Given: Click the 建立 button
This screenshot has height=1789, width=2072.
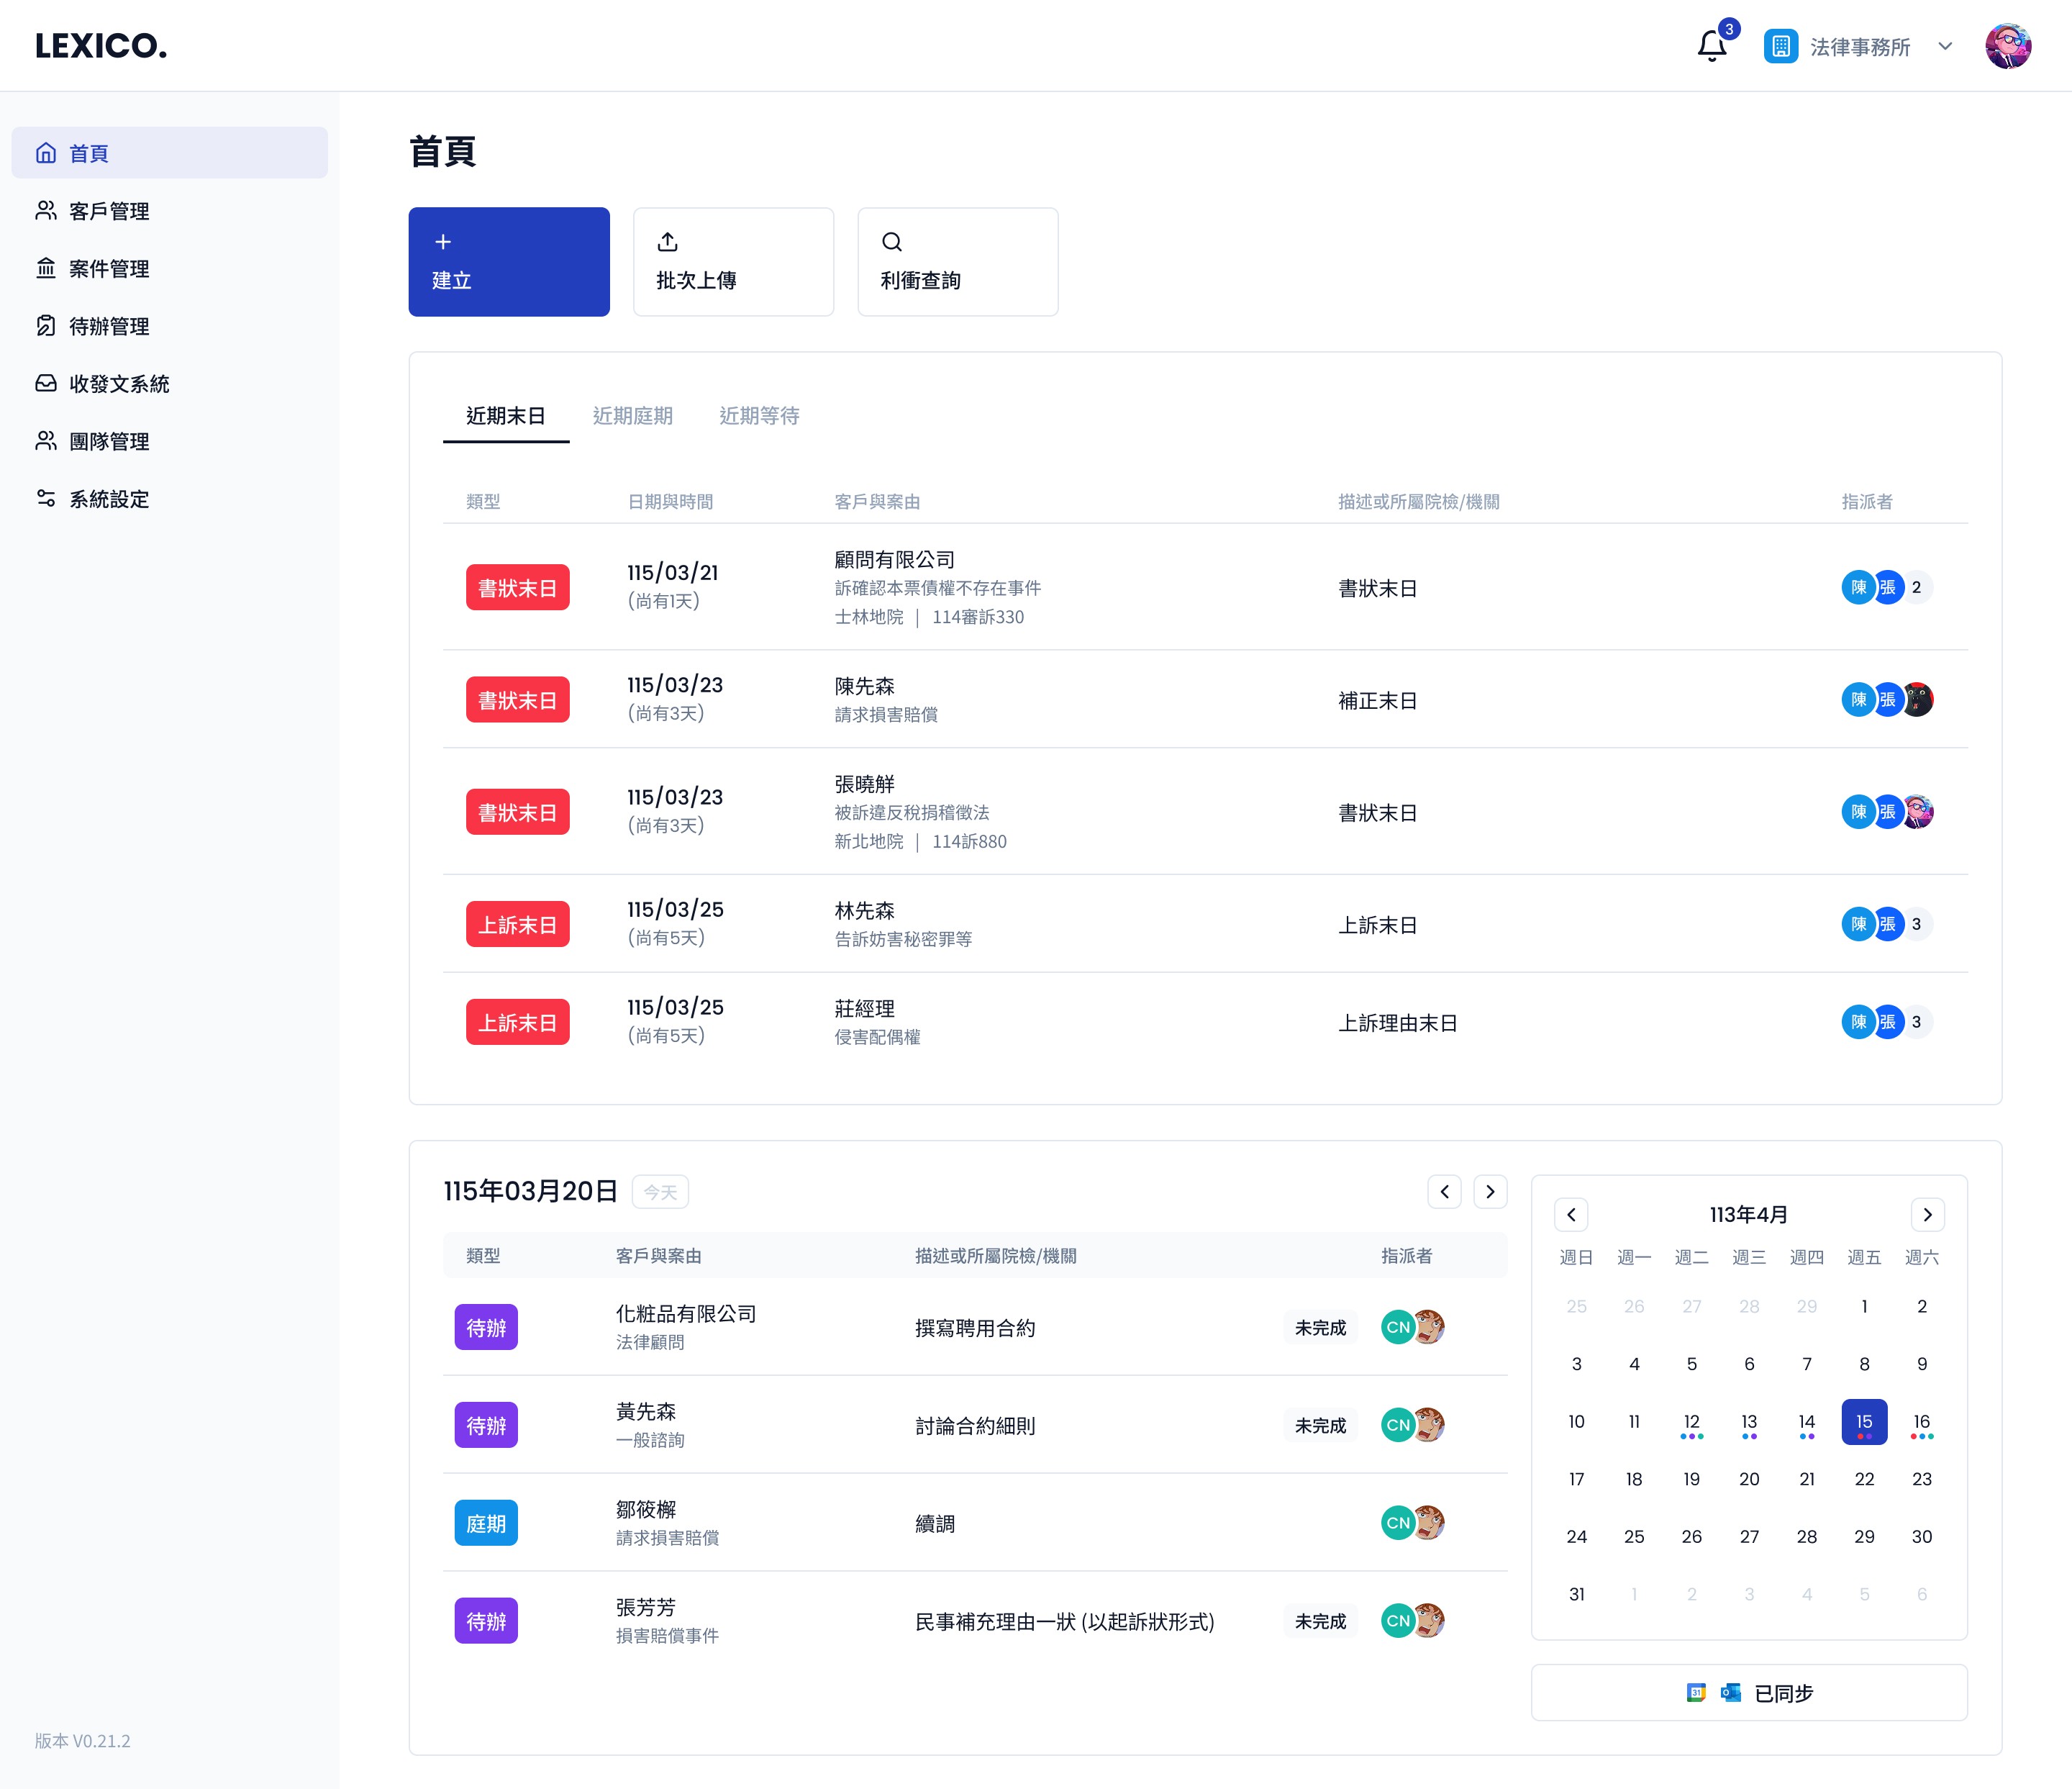Looking at the screenshot, I should [509, 262].
